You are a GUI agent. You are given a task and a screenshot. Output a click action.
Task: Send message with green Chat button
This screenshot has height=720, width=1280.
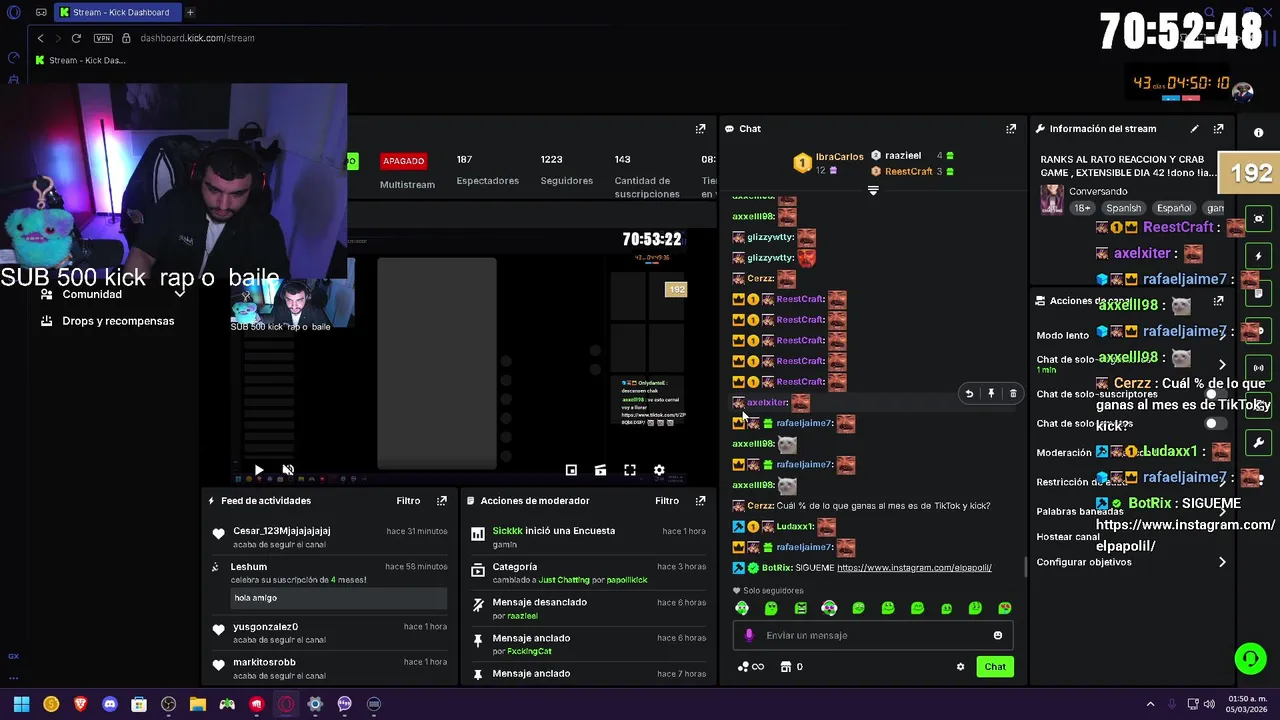[995, 667]
